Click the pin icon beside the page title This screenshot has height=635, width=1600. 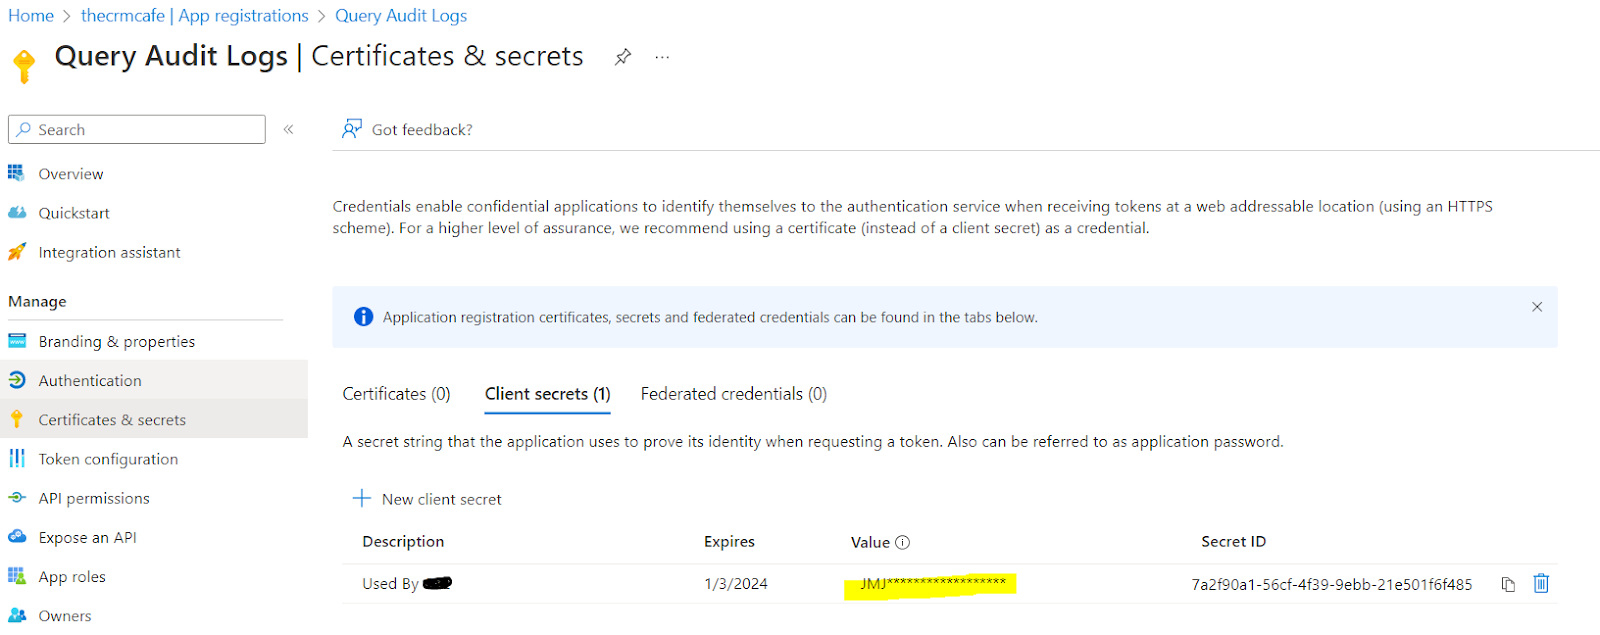pyautogui.click(x=623, y=57)
